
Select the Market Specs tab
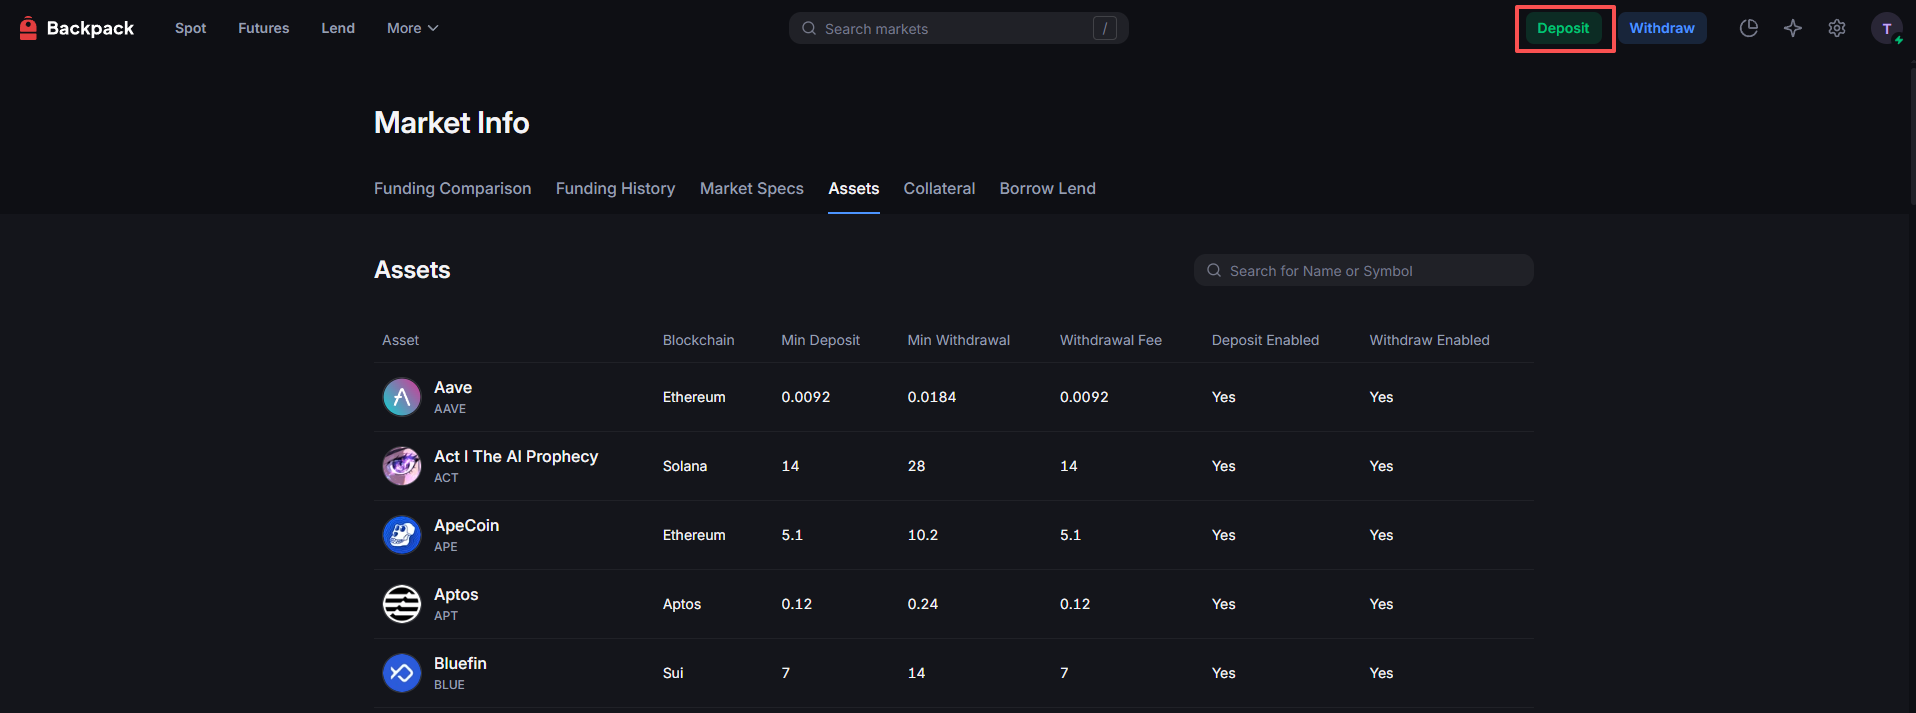pos(751,188)
